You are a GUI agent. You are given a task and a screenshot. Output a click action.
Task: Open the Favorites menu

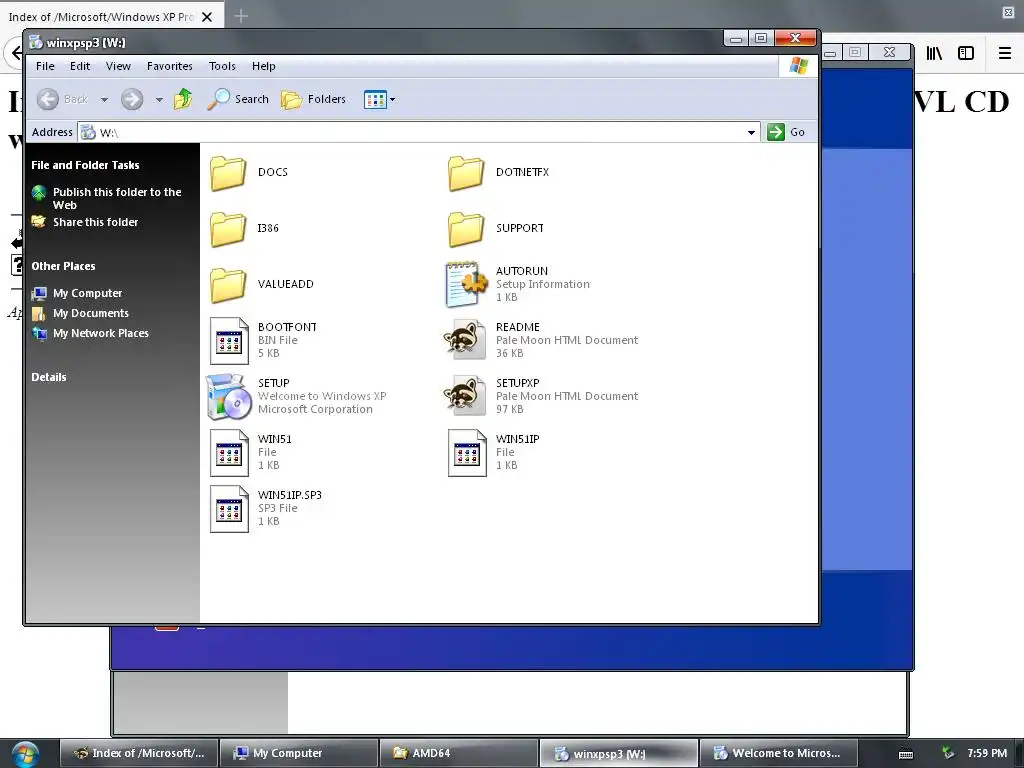click(x=170, y=66)
